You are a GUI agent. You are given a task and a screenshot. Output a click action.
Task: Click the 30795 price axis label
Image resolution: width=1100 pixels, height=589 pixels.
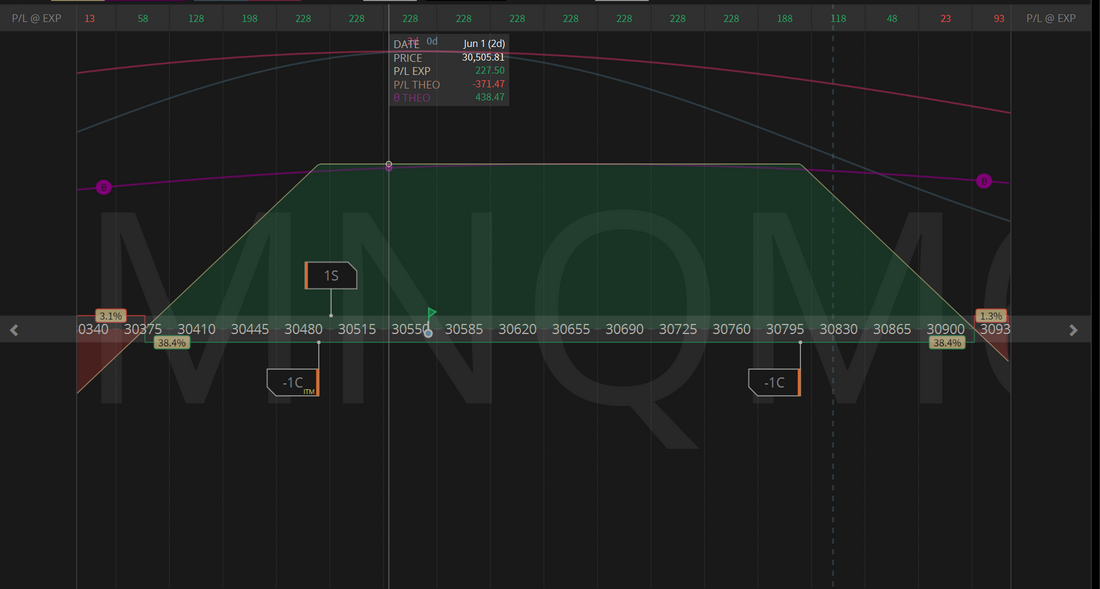point(785,330)
